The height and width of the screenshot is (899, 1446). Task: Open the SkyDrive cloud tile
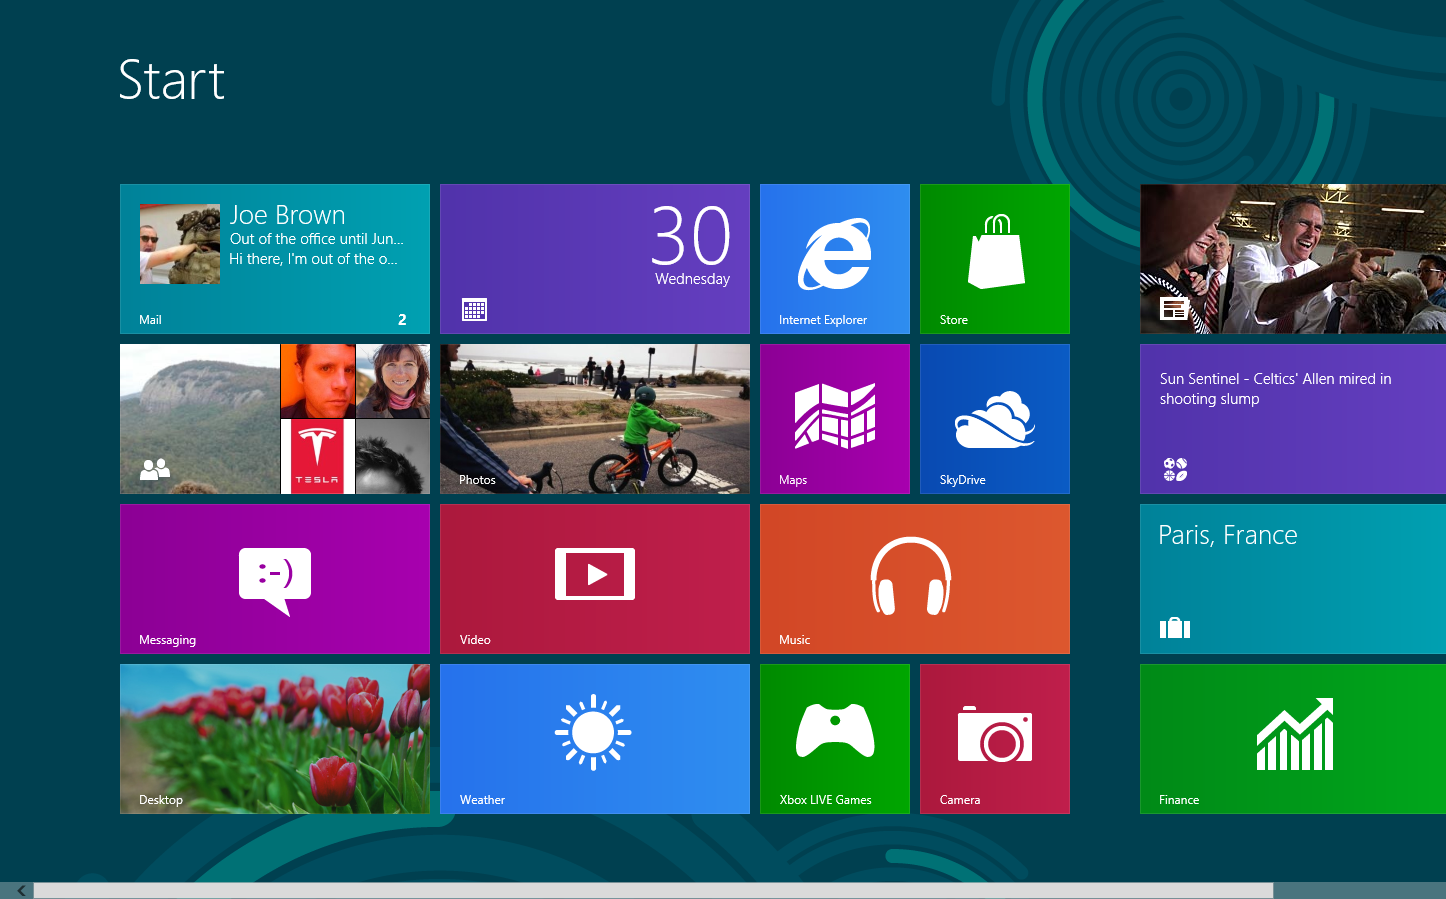995,419
